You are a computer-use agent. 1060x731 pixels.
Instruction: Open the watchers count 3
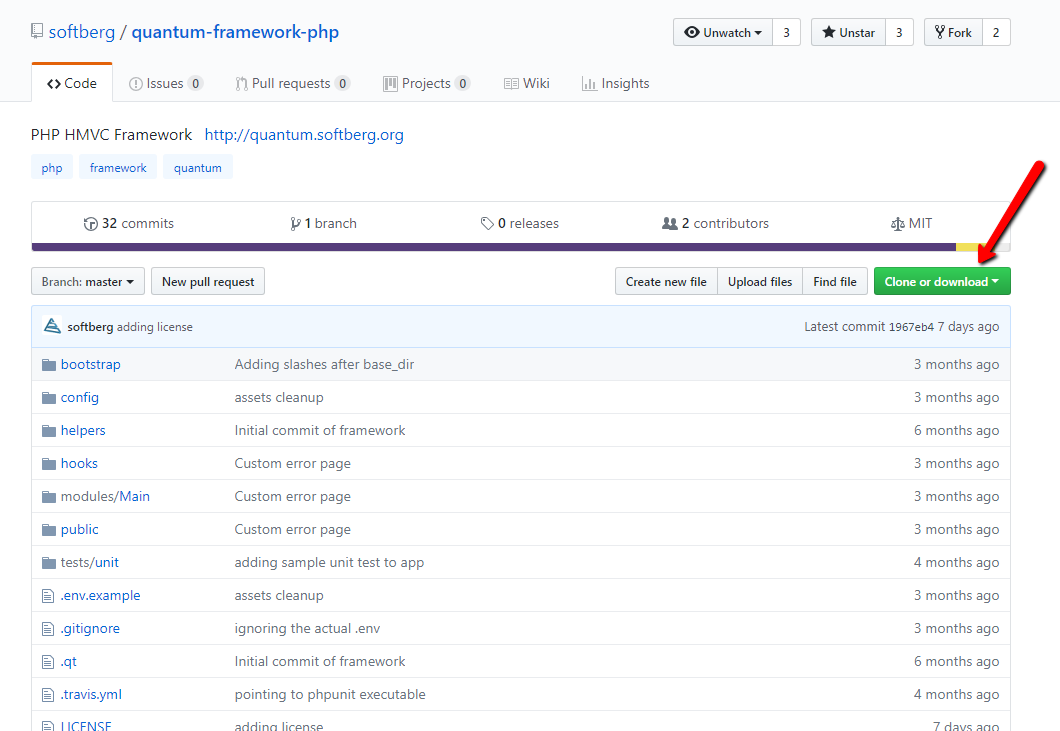tap(786, 32)
